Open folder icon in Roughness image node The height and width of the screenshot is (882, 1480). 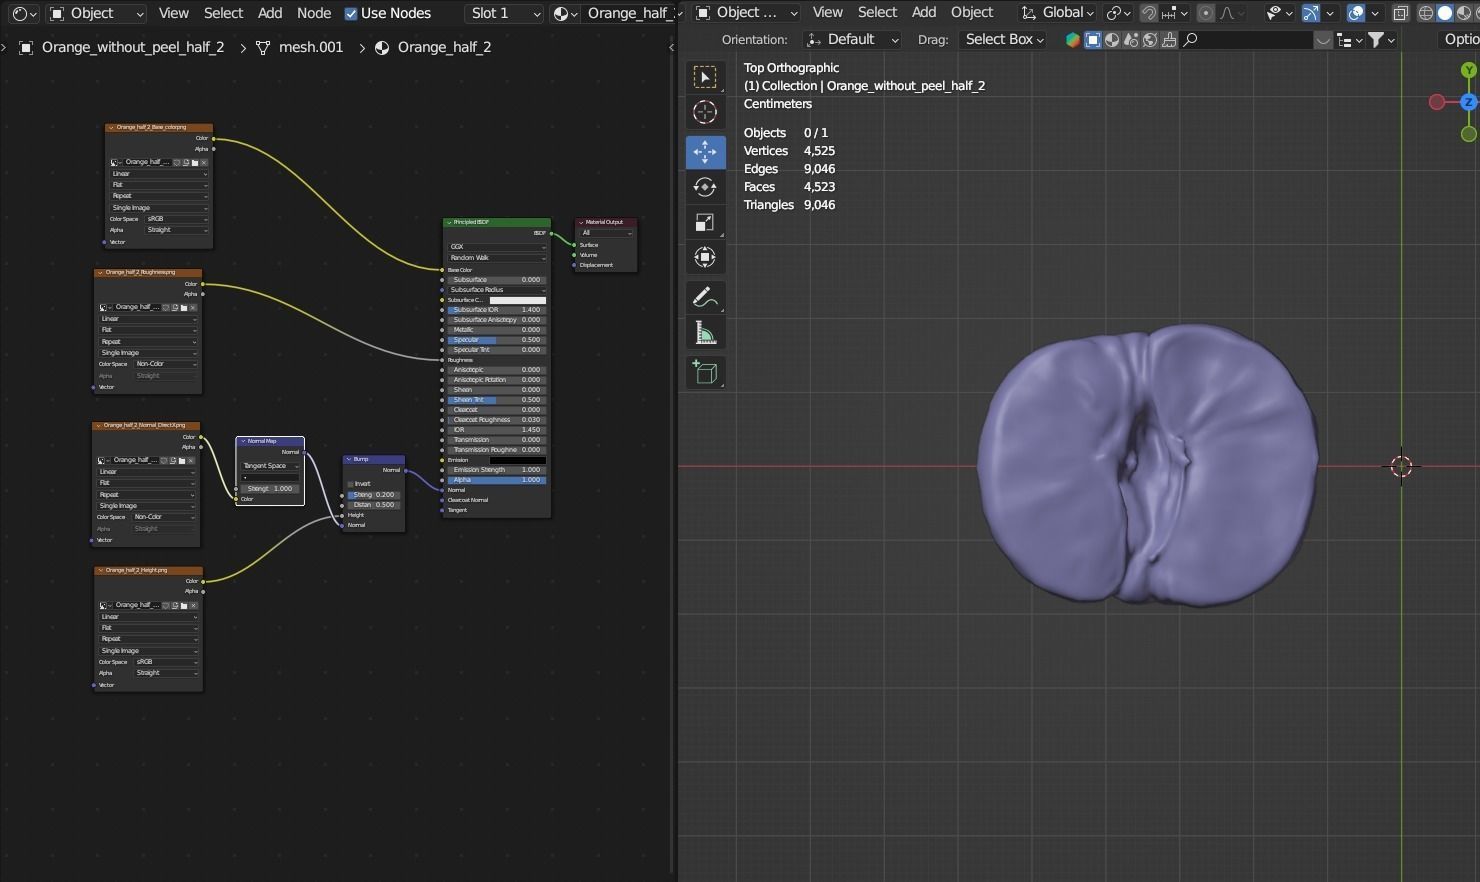point(183,307)
